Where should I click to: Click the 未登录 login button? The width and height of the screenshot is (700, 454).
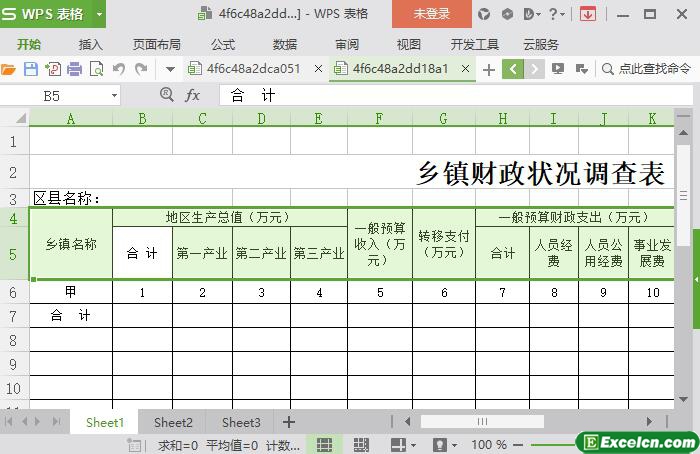point(431,14)
